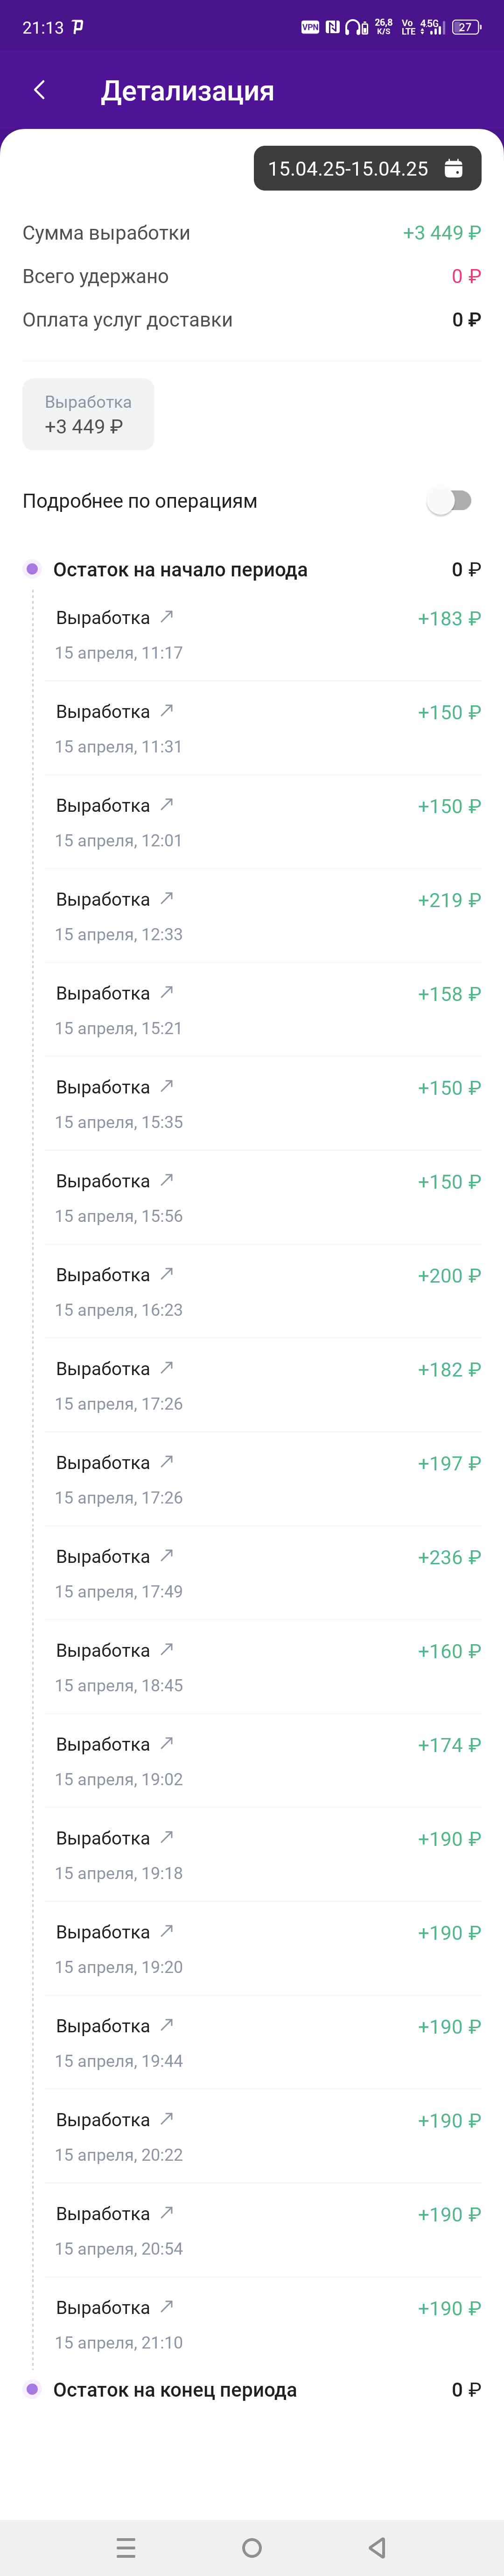This screenshot has height=2576, width=504.
Task: Select the Выработка +3 449 ₽ chip
Action: 88,414
